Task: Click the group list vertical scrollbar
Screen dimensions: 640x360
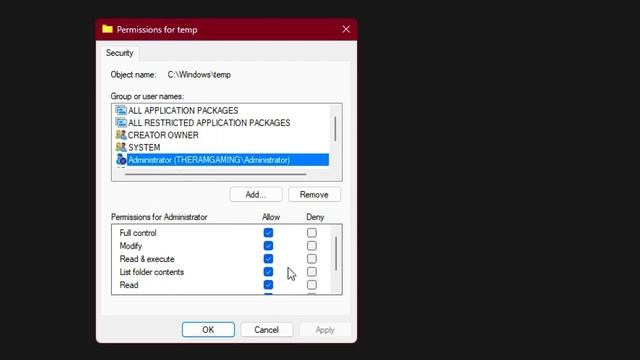Action: pos(335,129)
